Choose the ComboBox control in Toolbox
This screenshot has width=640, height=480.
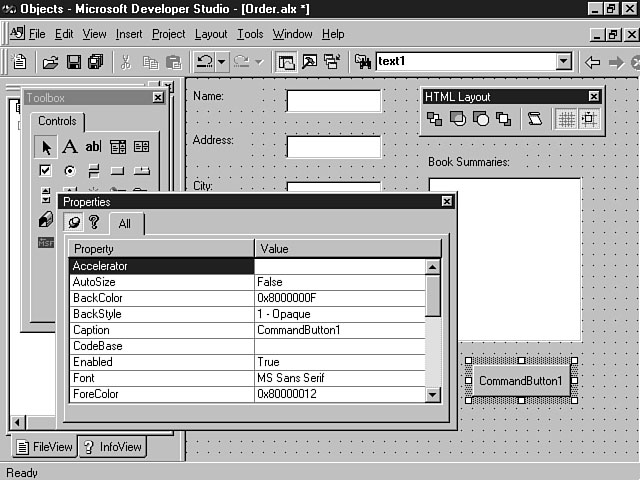click(118, 147)
